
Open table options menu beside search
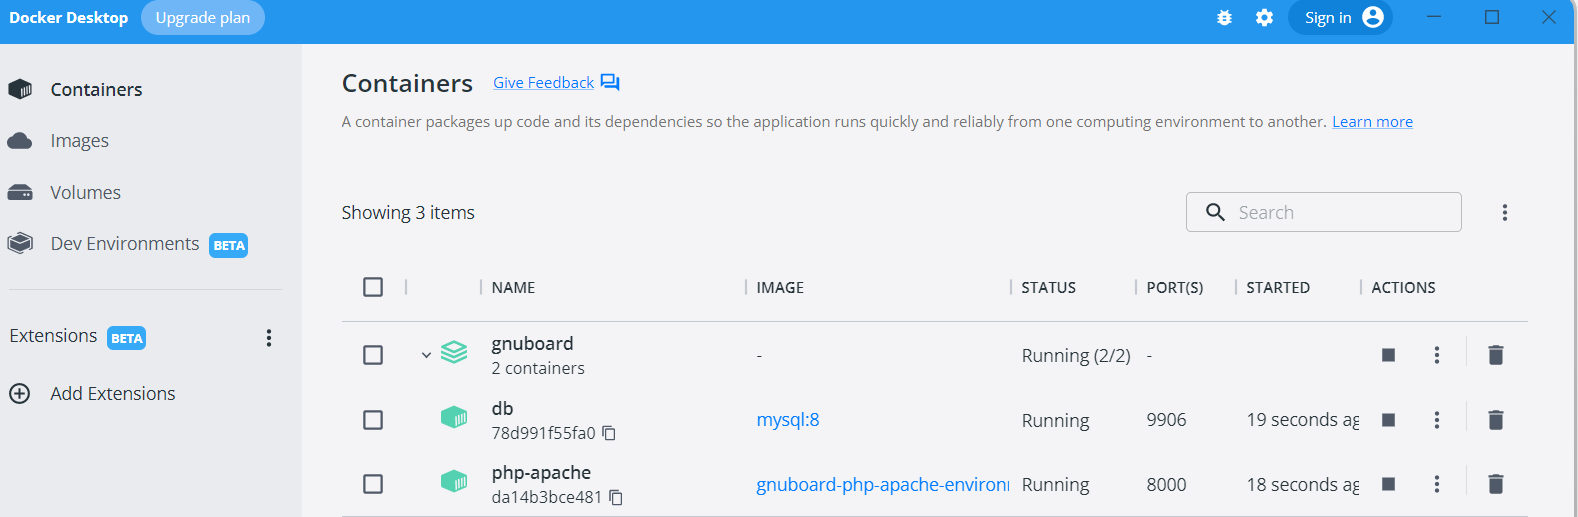coord(1505,212)
